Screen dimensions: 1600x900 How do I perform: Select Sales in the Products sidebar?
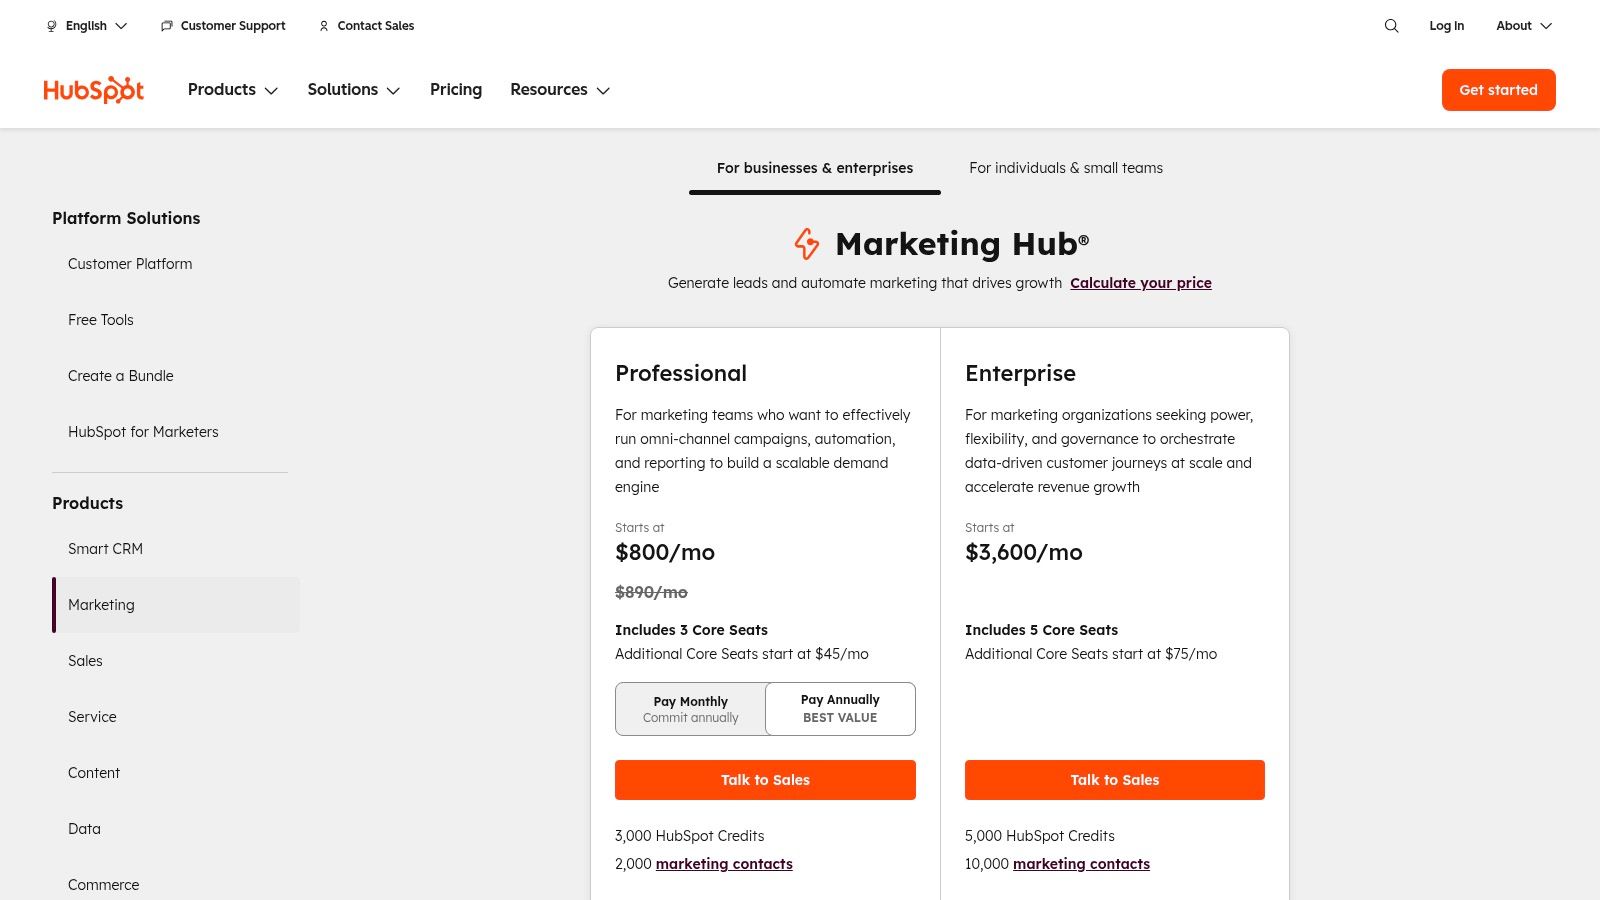(85, 661)
